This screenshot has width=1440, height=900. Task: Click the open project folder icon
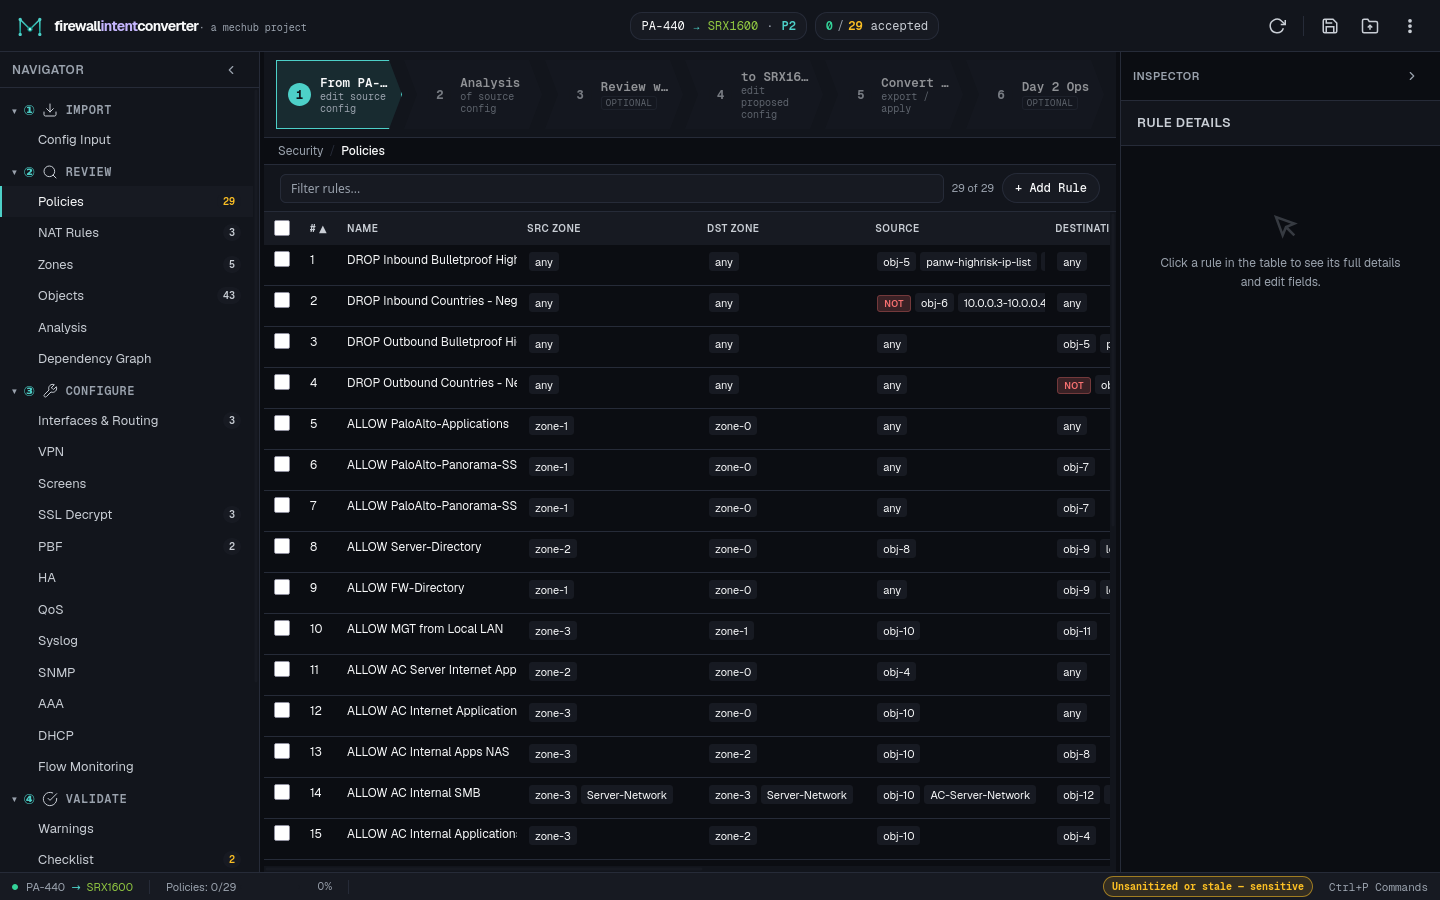[1370, 26]
